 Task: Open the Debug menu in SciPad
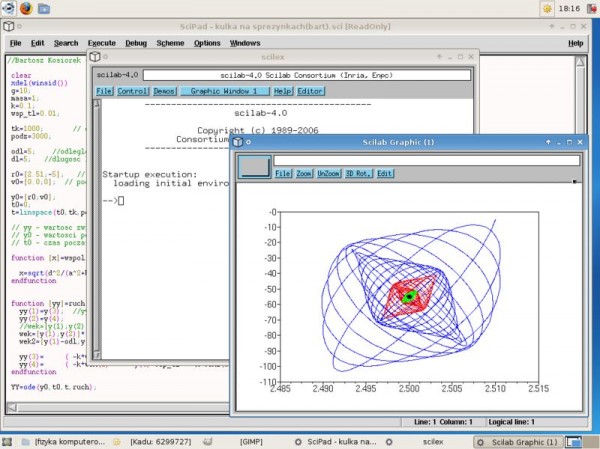click(x=136, y=44)
